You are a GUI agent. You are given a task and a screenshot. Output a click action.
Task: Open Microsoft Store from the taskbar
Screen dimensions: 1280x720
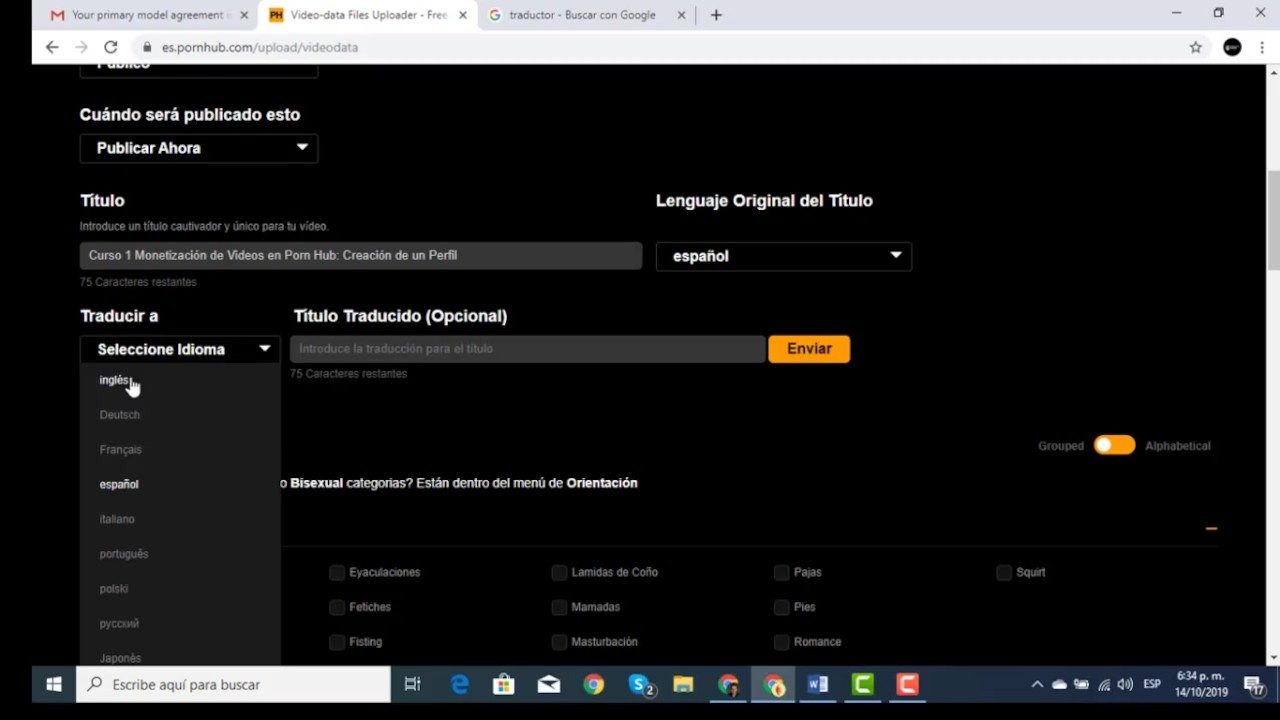[504, 685]
